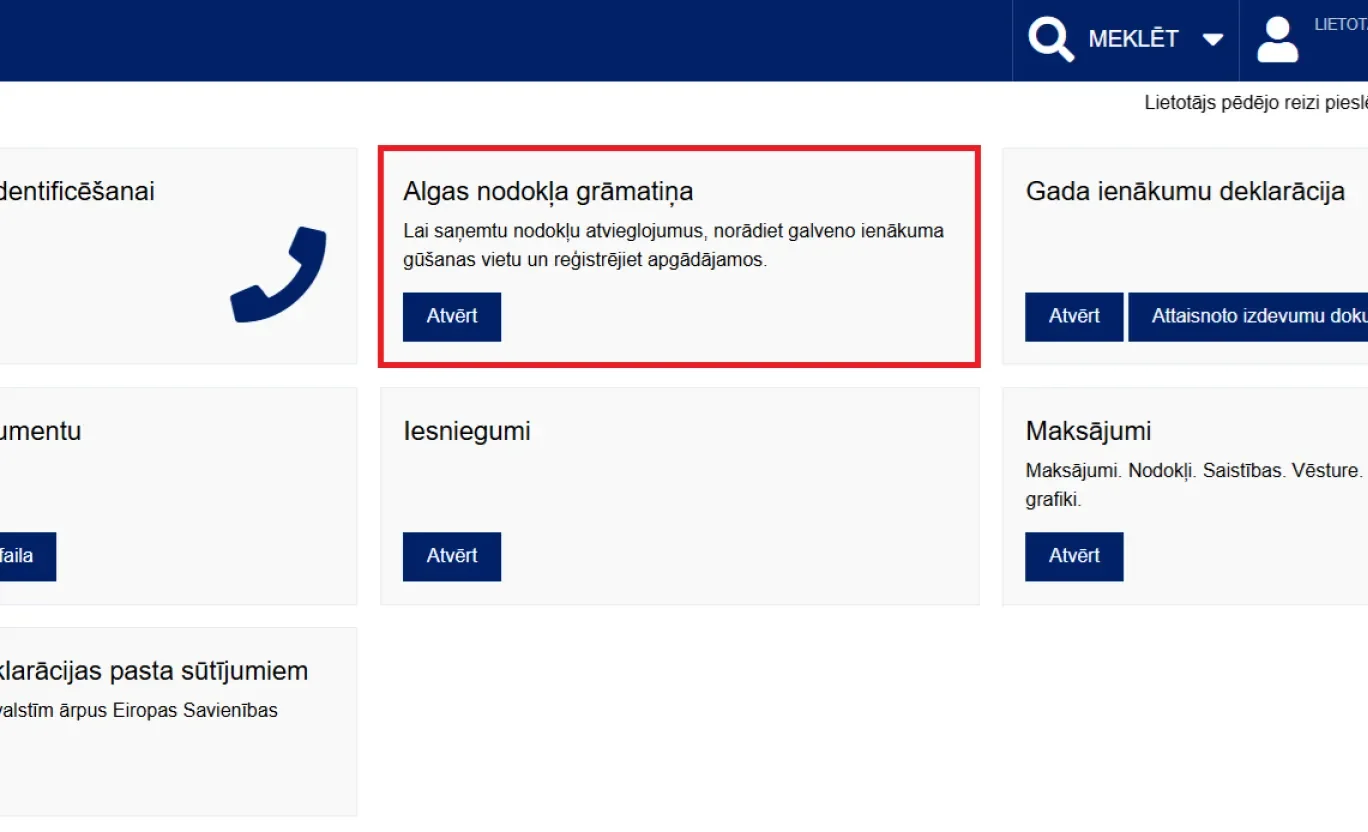Click the Algas nodokļa grāmatiņa description text

[673, 246]
